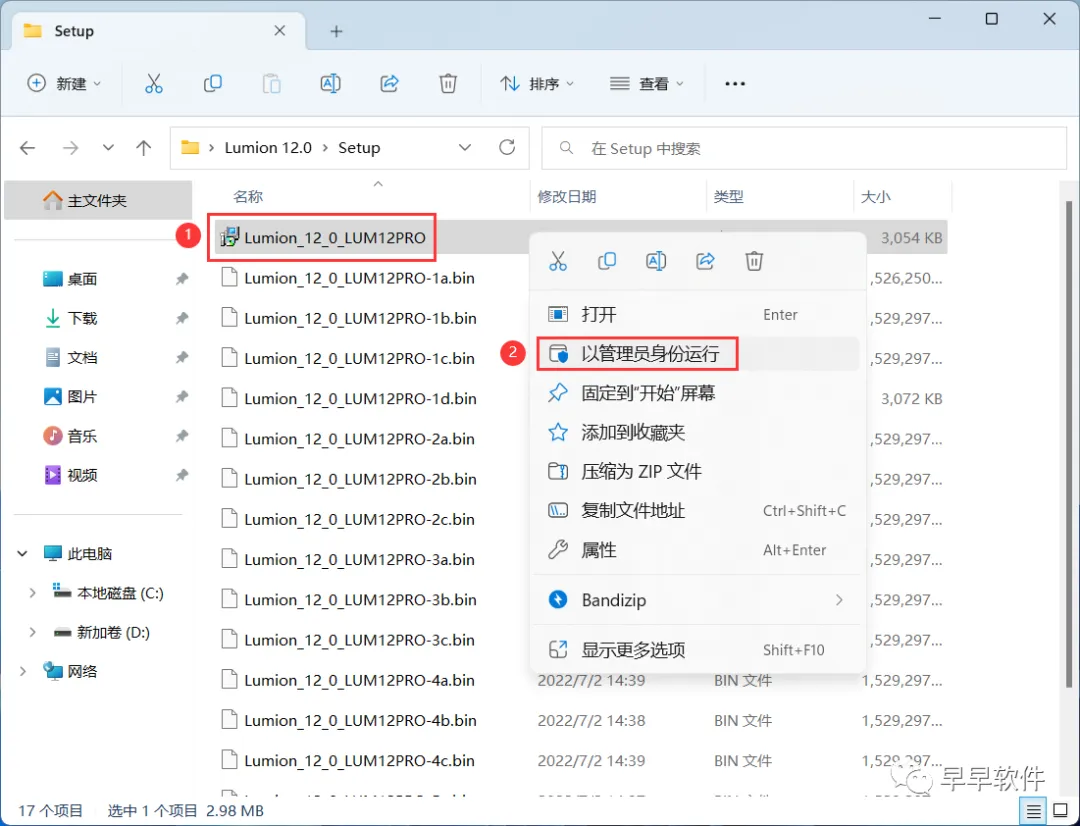Choose 显示更多选项 in context menu
Screen dimensions: 1080x826
(697, 650)
